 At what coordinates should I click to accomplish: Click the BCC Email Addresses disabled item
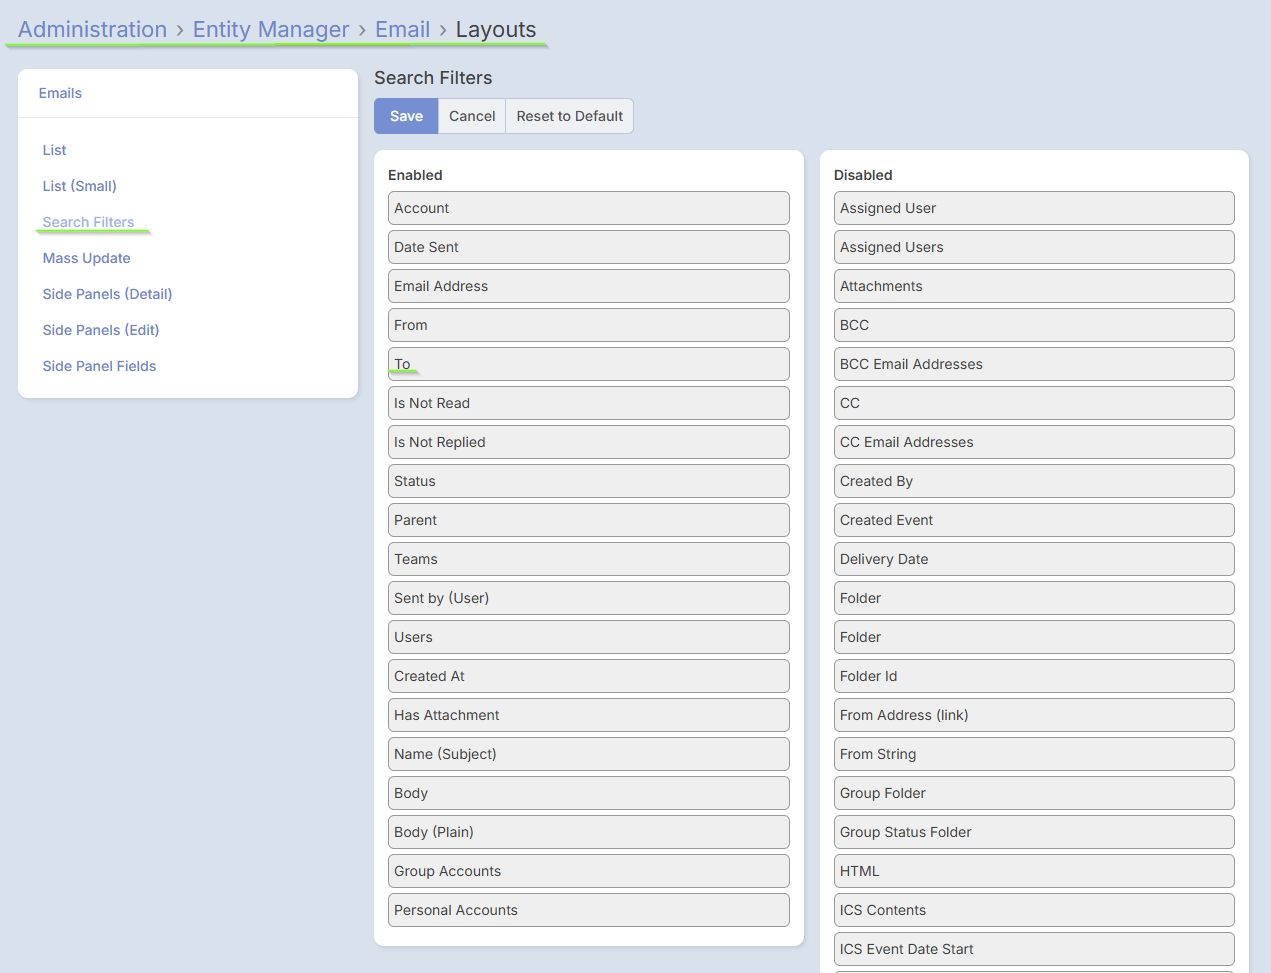1033,364
